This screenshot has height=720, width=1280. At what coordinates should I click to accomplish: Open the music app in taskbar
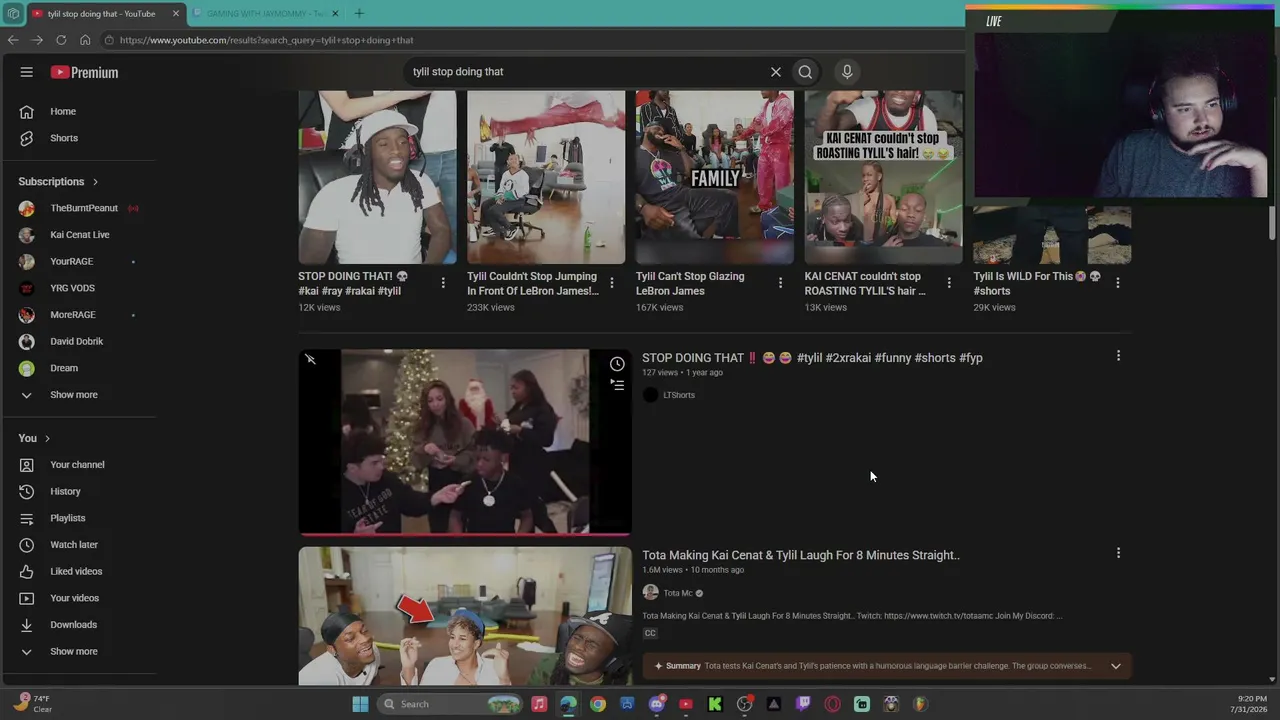click(539, 704)
